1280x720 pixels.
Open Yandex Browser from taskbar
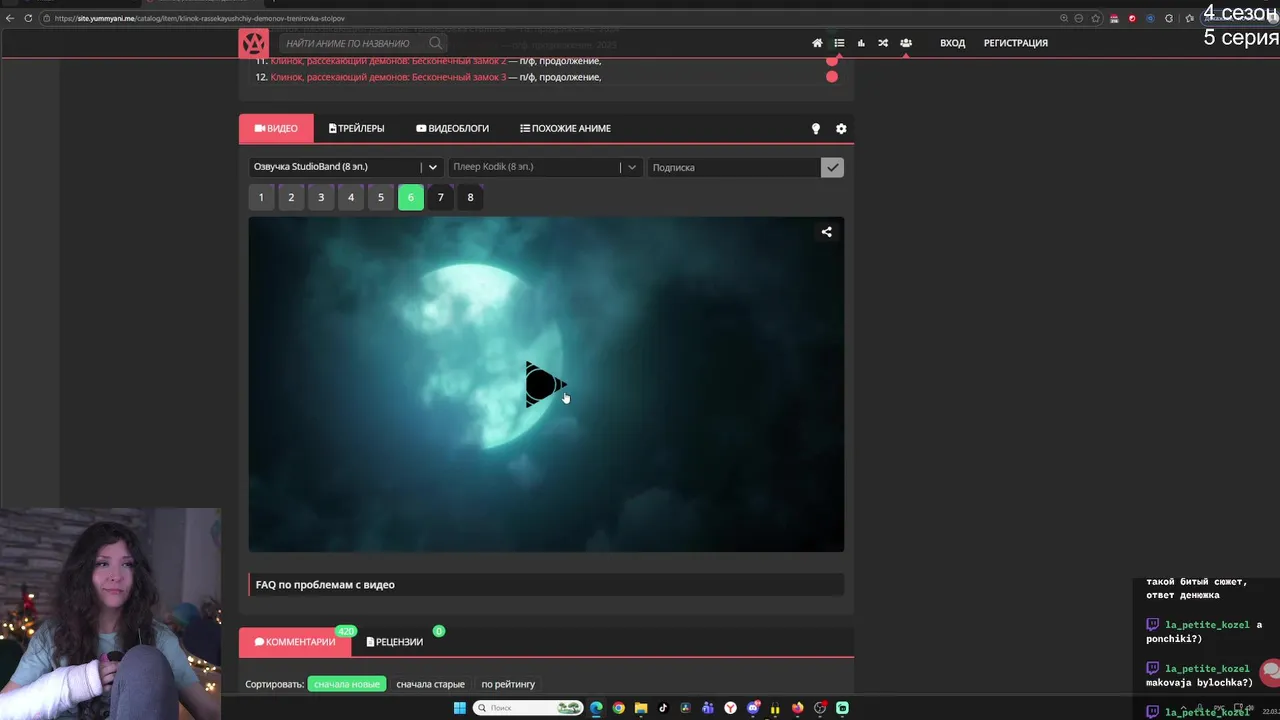[x=730, y=708]
